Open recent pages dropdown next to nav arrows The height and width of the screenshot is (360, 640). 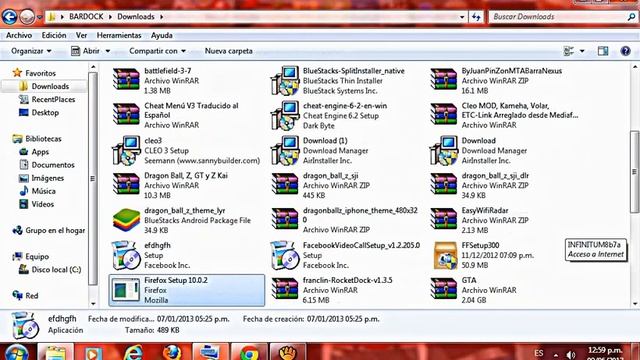(x=40, y=17)
